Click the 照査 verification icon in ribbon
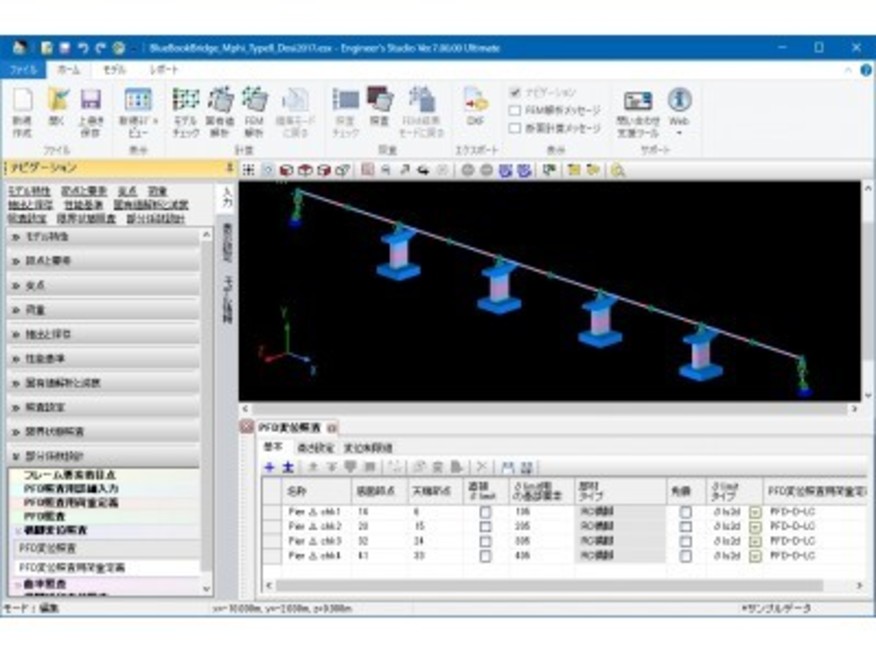This screenshot has height=657, width=876. [380, 101]
